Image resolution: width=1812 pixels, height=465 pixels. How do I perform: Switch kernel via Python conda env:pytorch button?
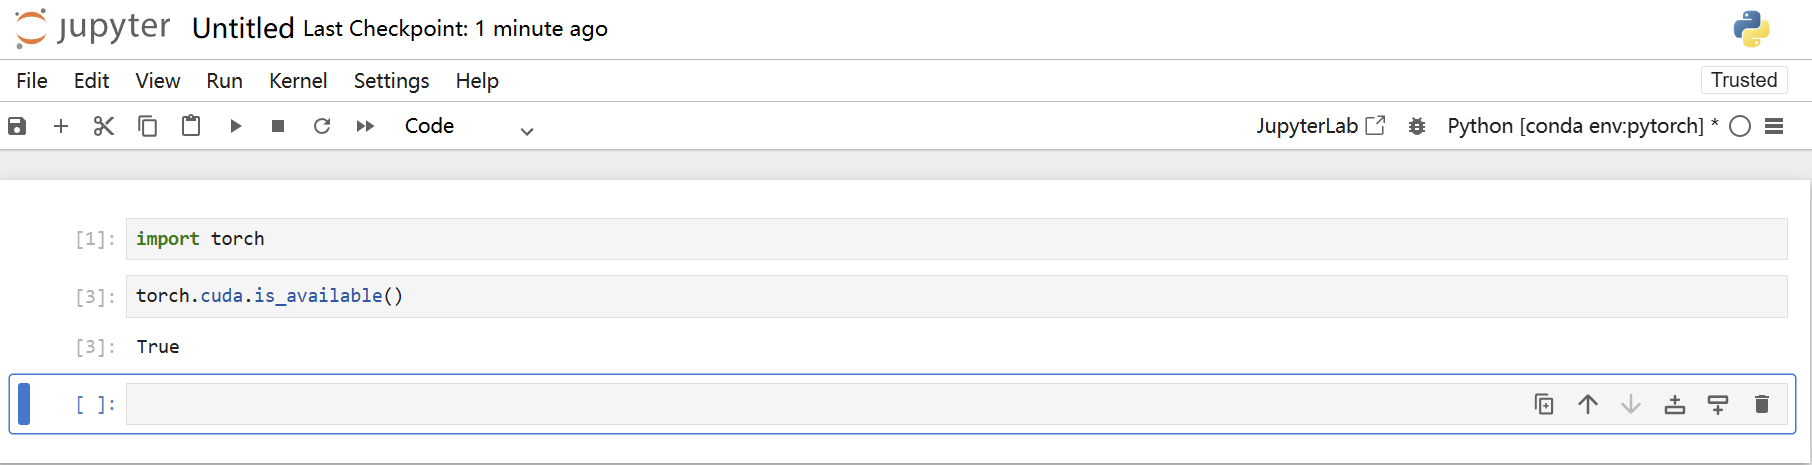[x=1575, y=126]
